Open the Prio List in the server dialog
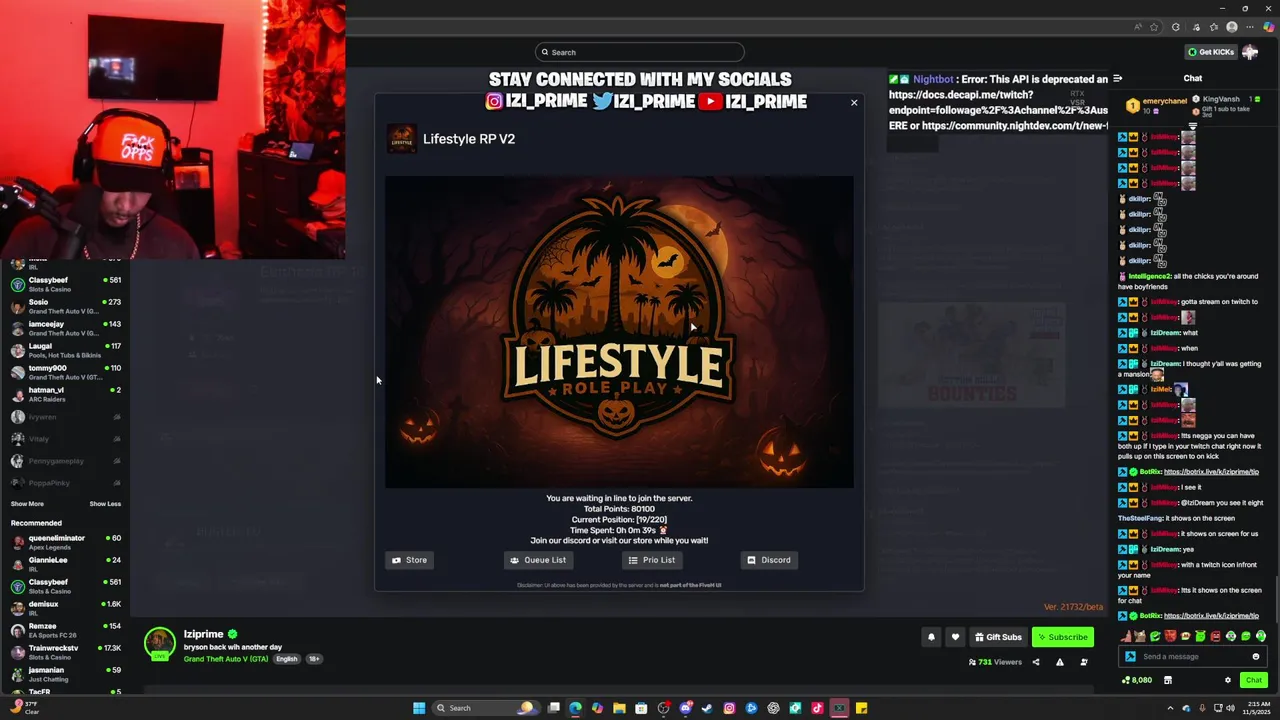 [651, 560]
